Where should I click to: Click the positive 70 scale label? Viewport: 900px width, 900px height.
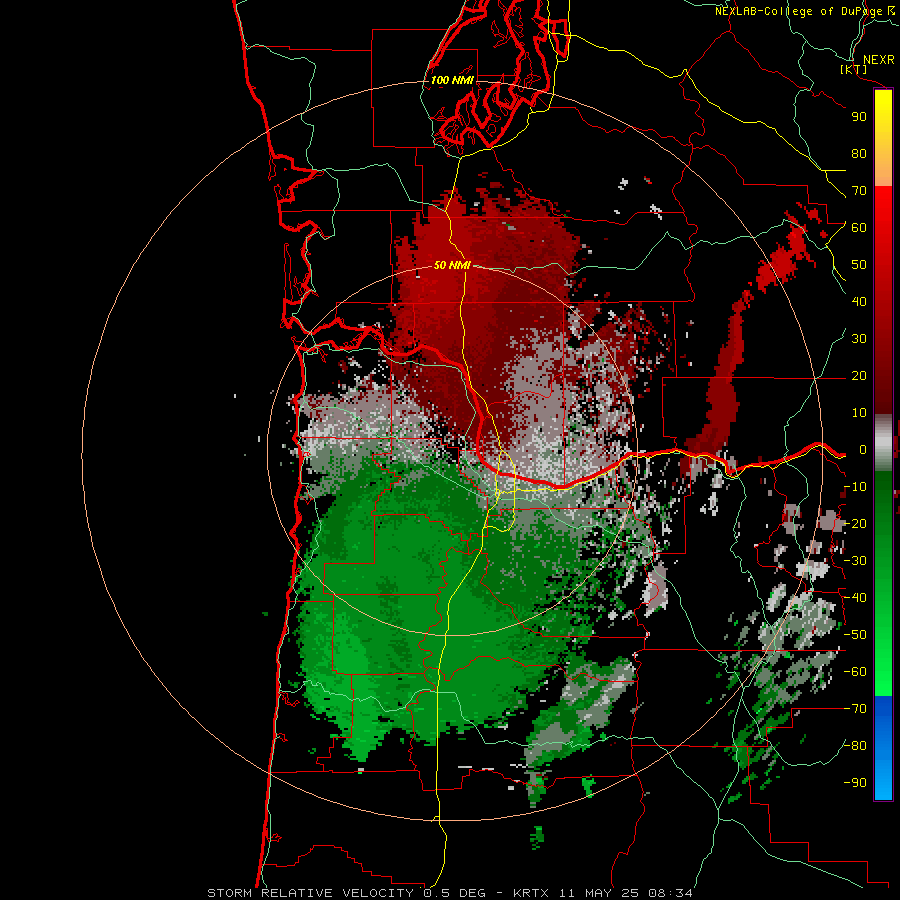pos(859,191)
